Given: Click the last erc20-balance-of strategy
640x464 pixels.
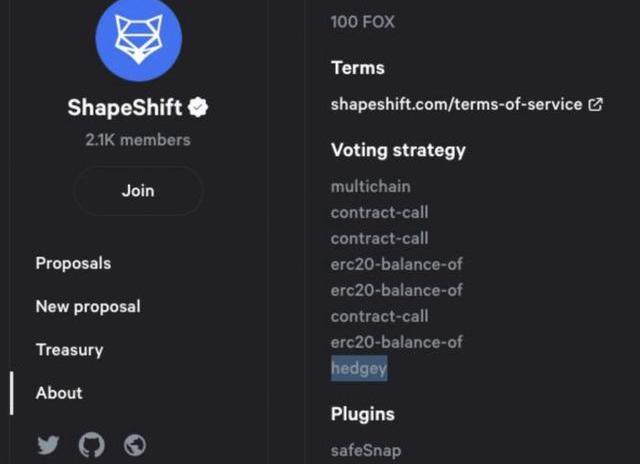Looking at the screenshot, I should 397,342.
